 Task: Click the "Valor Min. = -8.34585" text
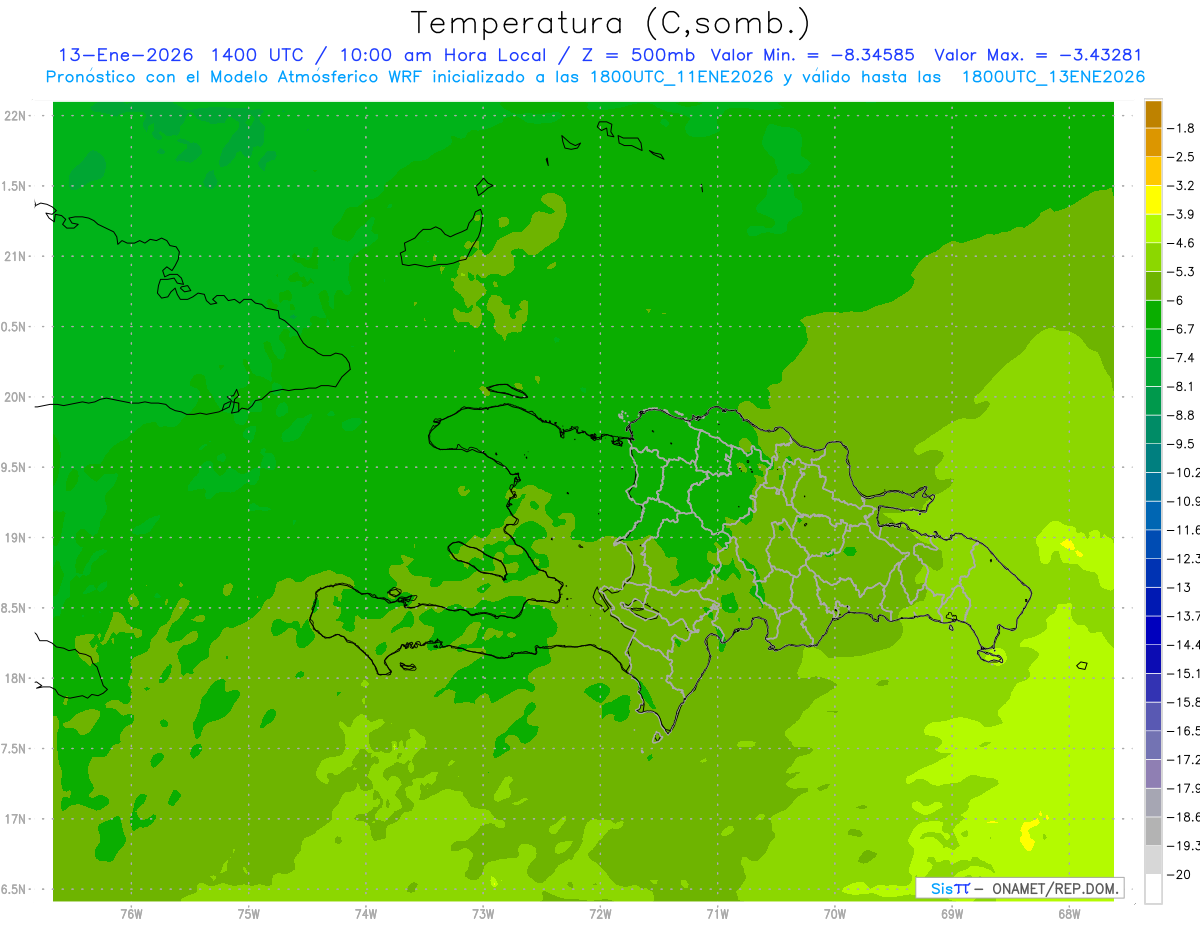tap(813, 56)
